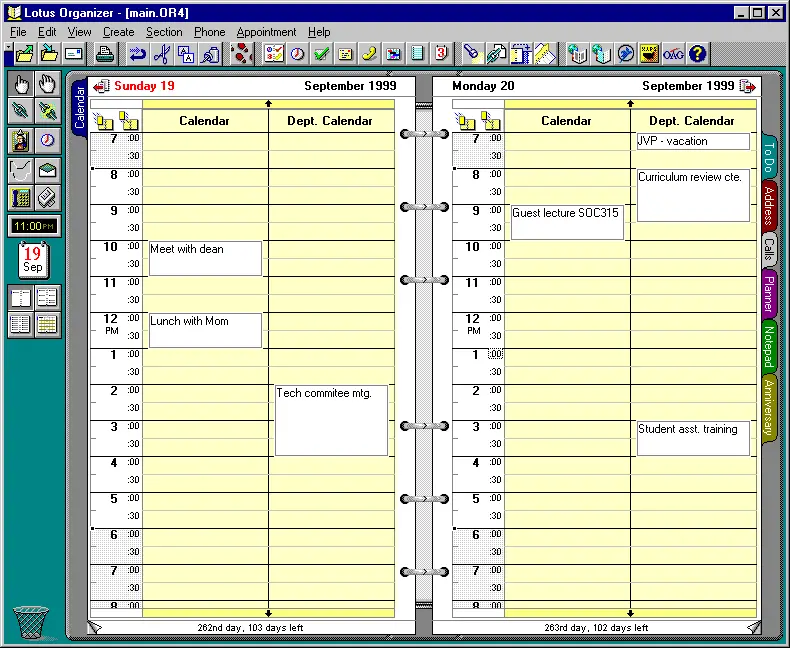This screenshot has height=648, width=790.
Task: Click the create task checklist icon
Action: pos(274,54)
